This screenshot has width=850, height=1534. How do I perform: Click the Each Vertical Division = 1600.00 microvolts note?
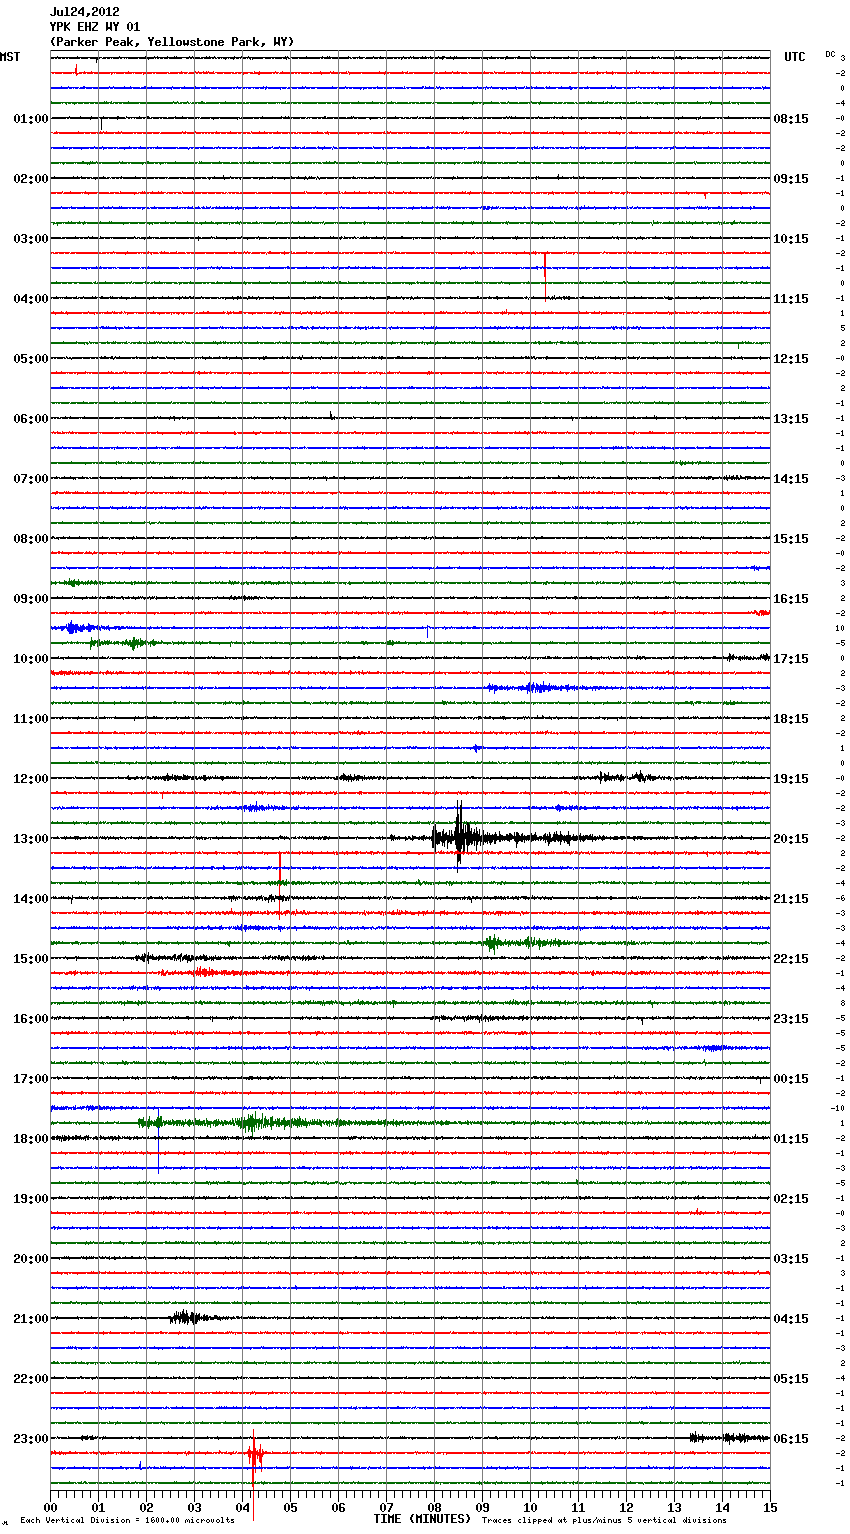pyautogui.click(x=127, y=1521)
